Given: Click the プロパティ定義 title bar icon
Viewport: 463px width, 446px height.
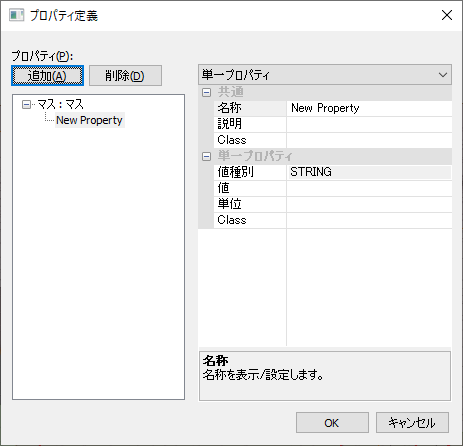Looking at the screenshot, I should tap(16, 15).
